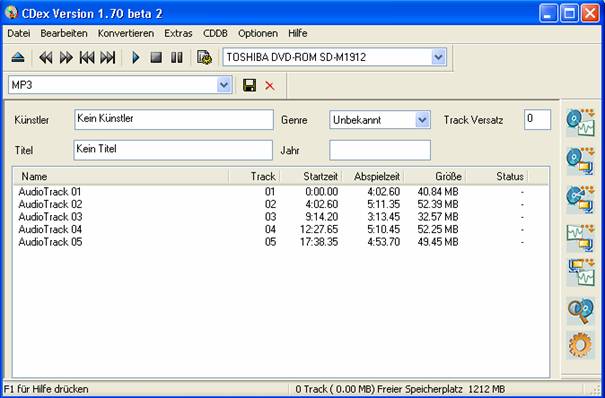Click the fast-forward playback icon
Image resolution: width=605 pixels, height=398 pixels.
tap(66, 58)
